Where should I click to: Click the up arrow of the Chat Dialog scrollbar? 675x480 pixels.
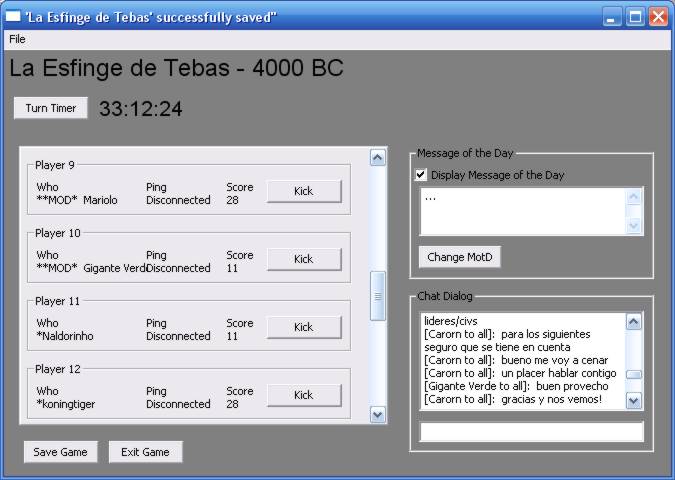[x=633, y=322]
